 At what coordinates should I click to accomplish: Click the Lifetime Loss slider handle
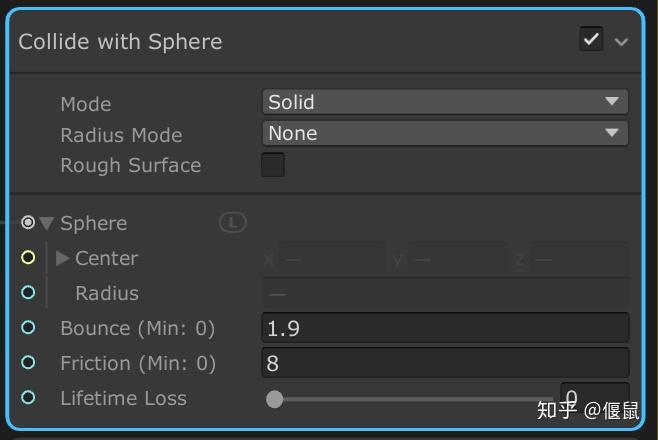click(x=275, y=399)
